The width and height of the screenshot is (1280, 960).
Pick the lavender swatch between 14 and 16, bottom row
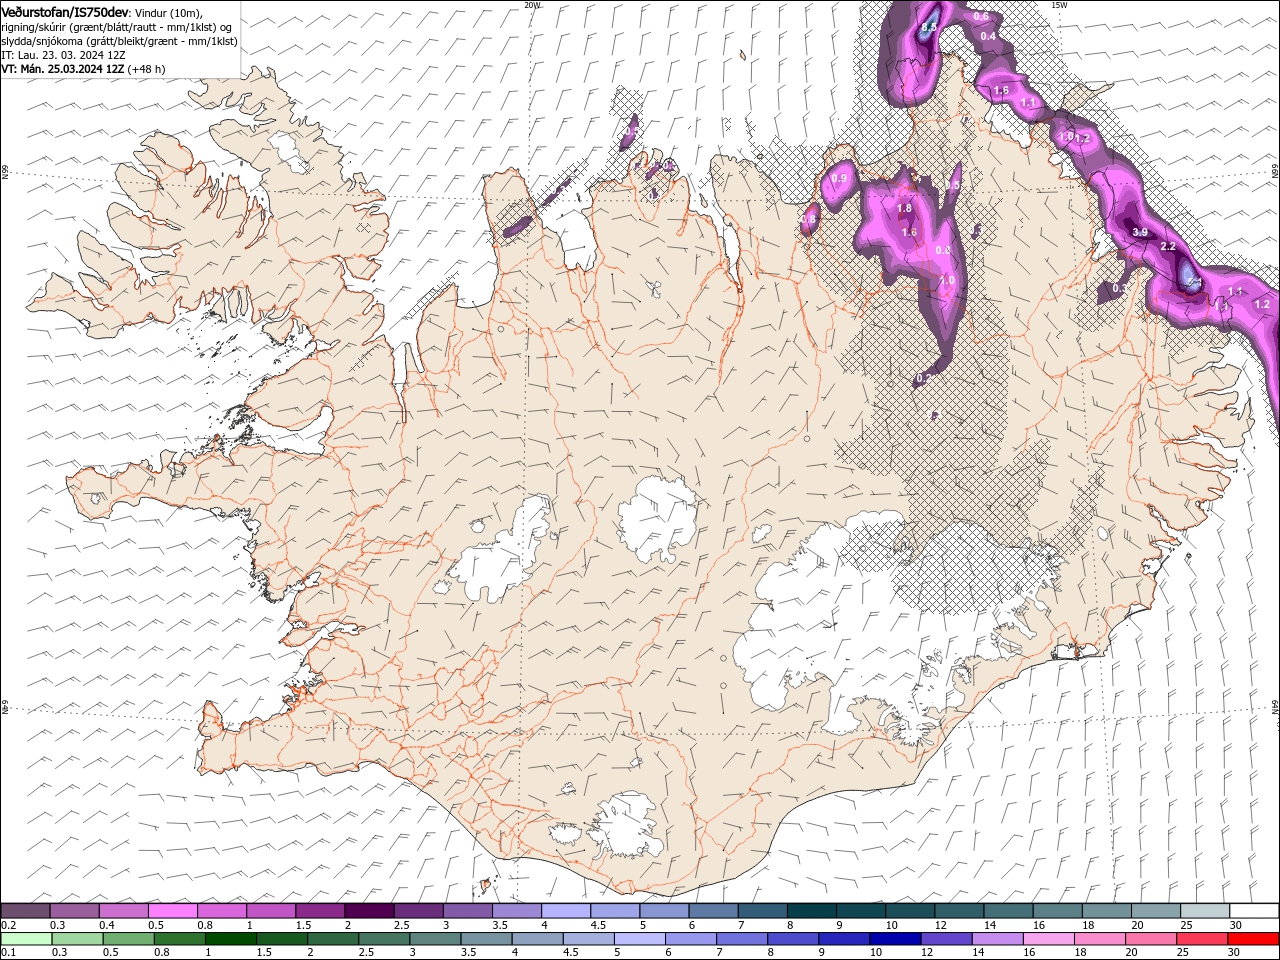[997, 939]
